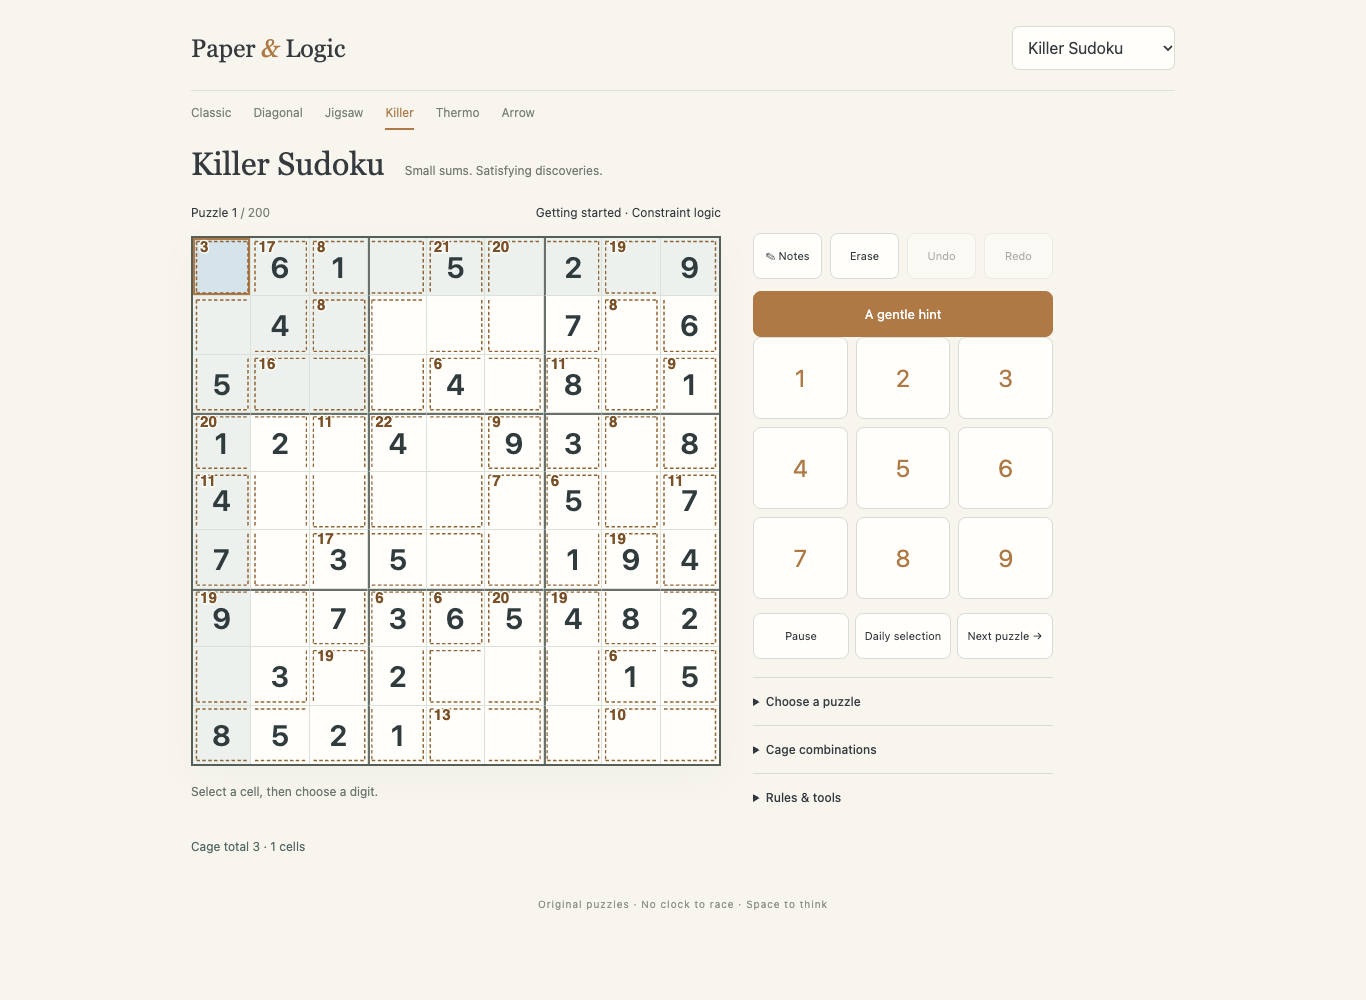
Task: Choose digit 3 on the number pad
Action: pos(1005,378)
